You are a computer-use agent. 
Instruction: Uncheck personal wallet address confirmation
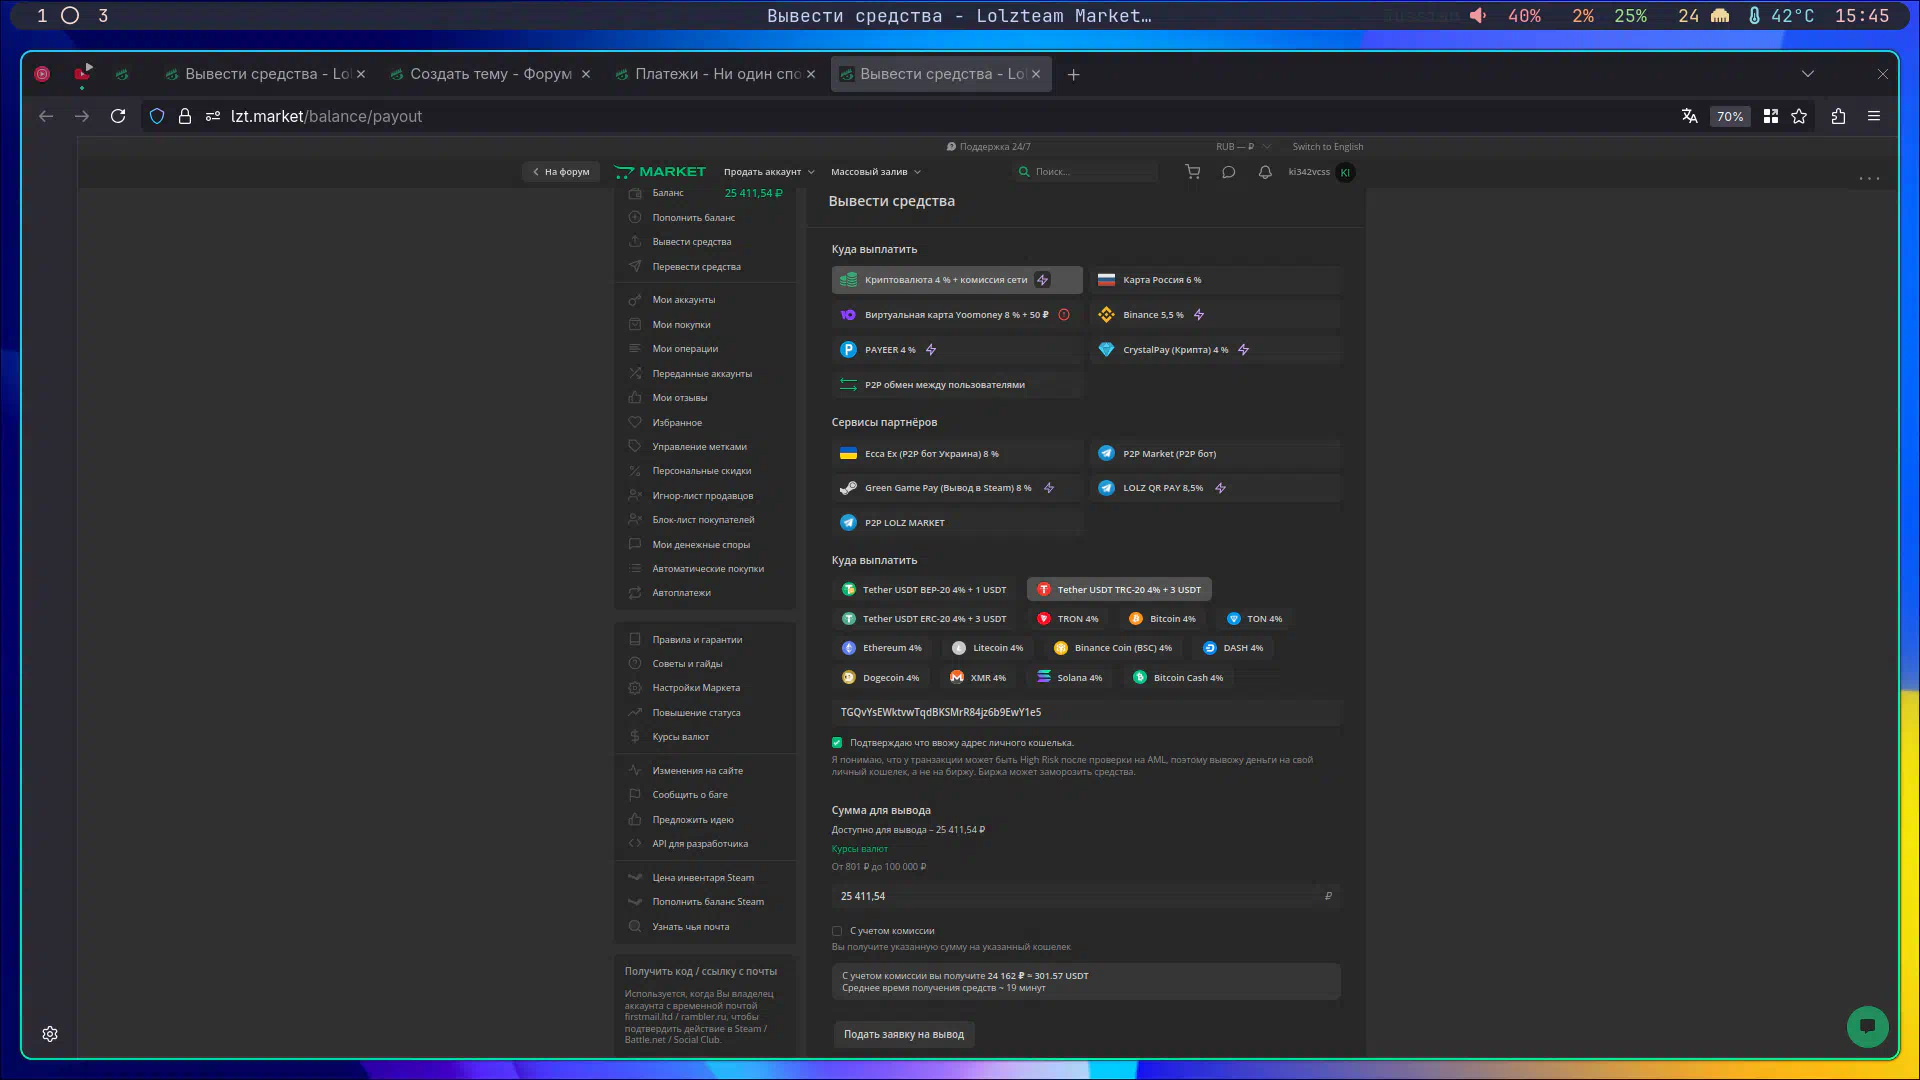[x=837, y=743]
